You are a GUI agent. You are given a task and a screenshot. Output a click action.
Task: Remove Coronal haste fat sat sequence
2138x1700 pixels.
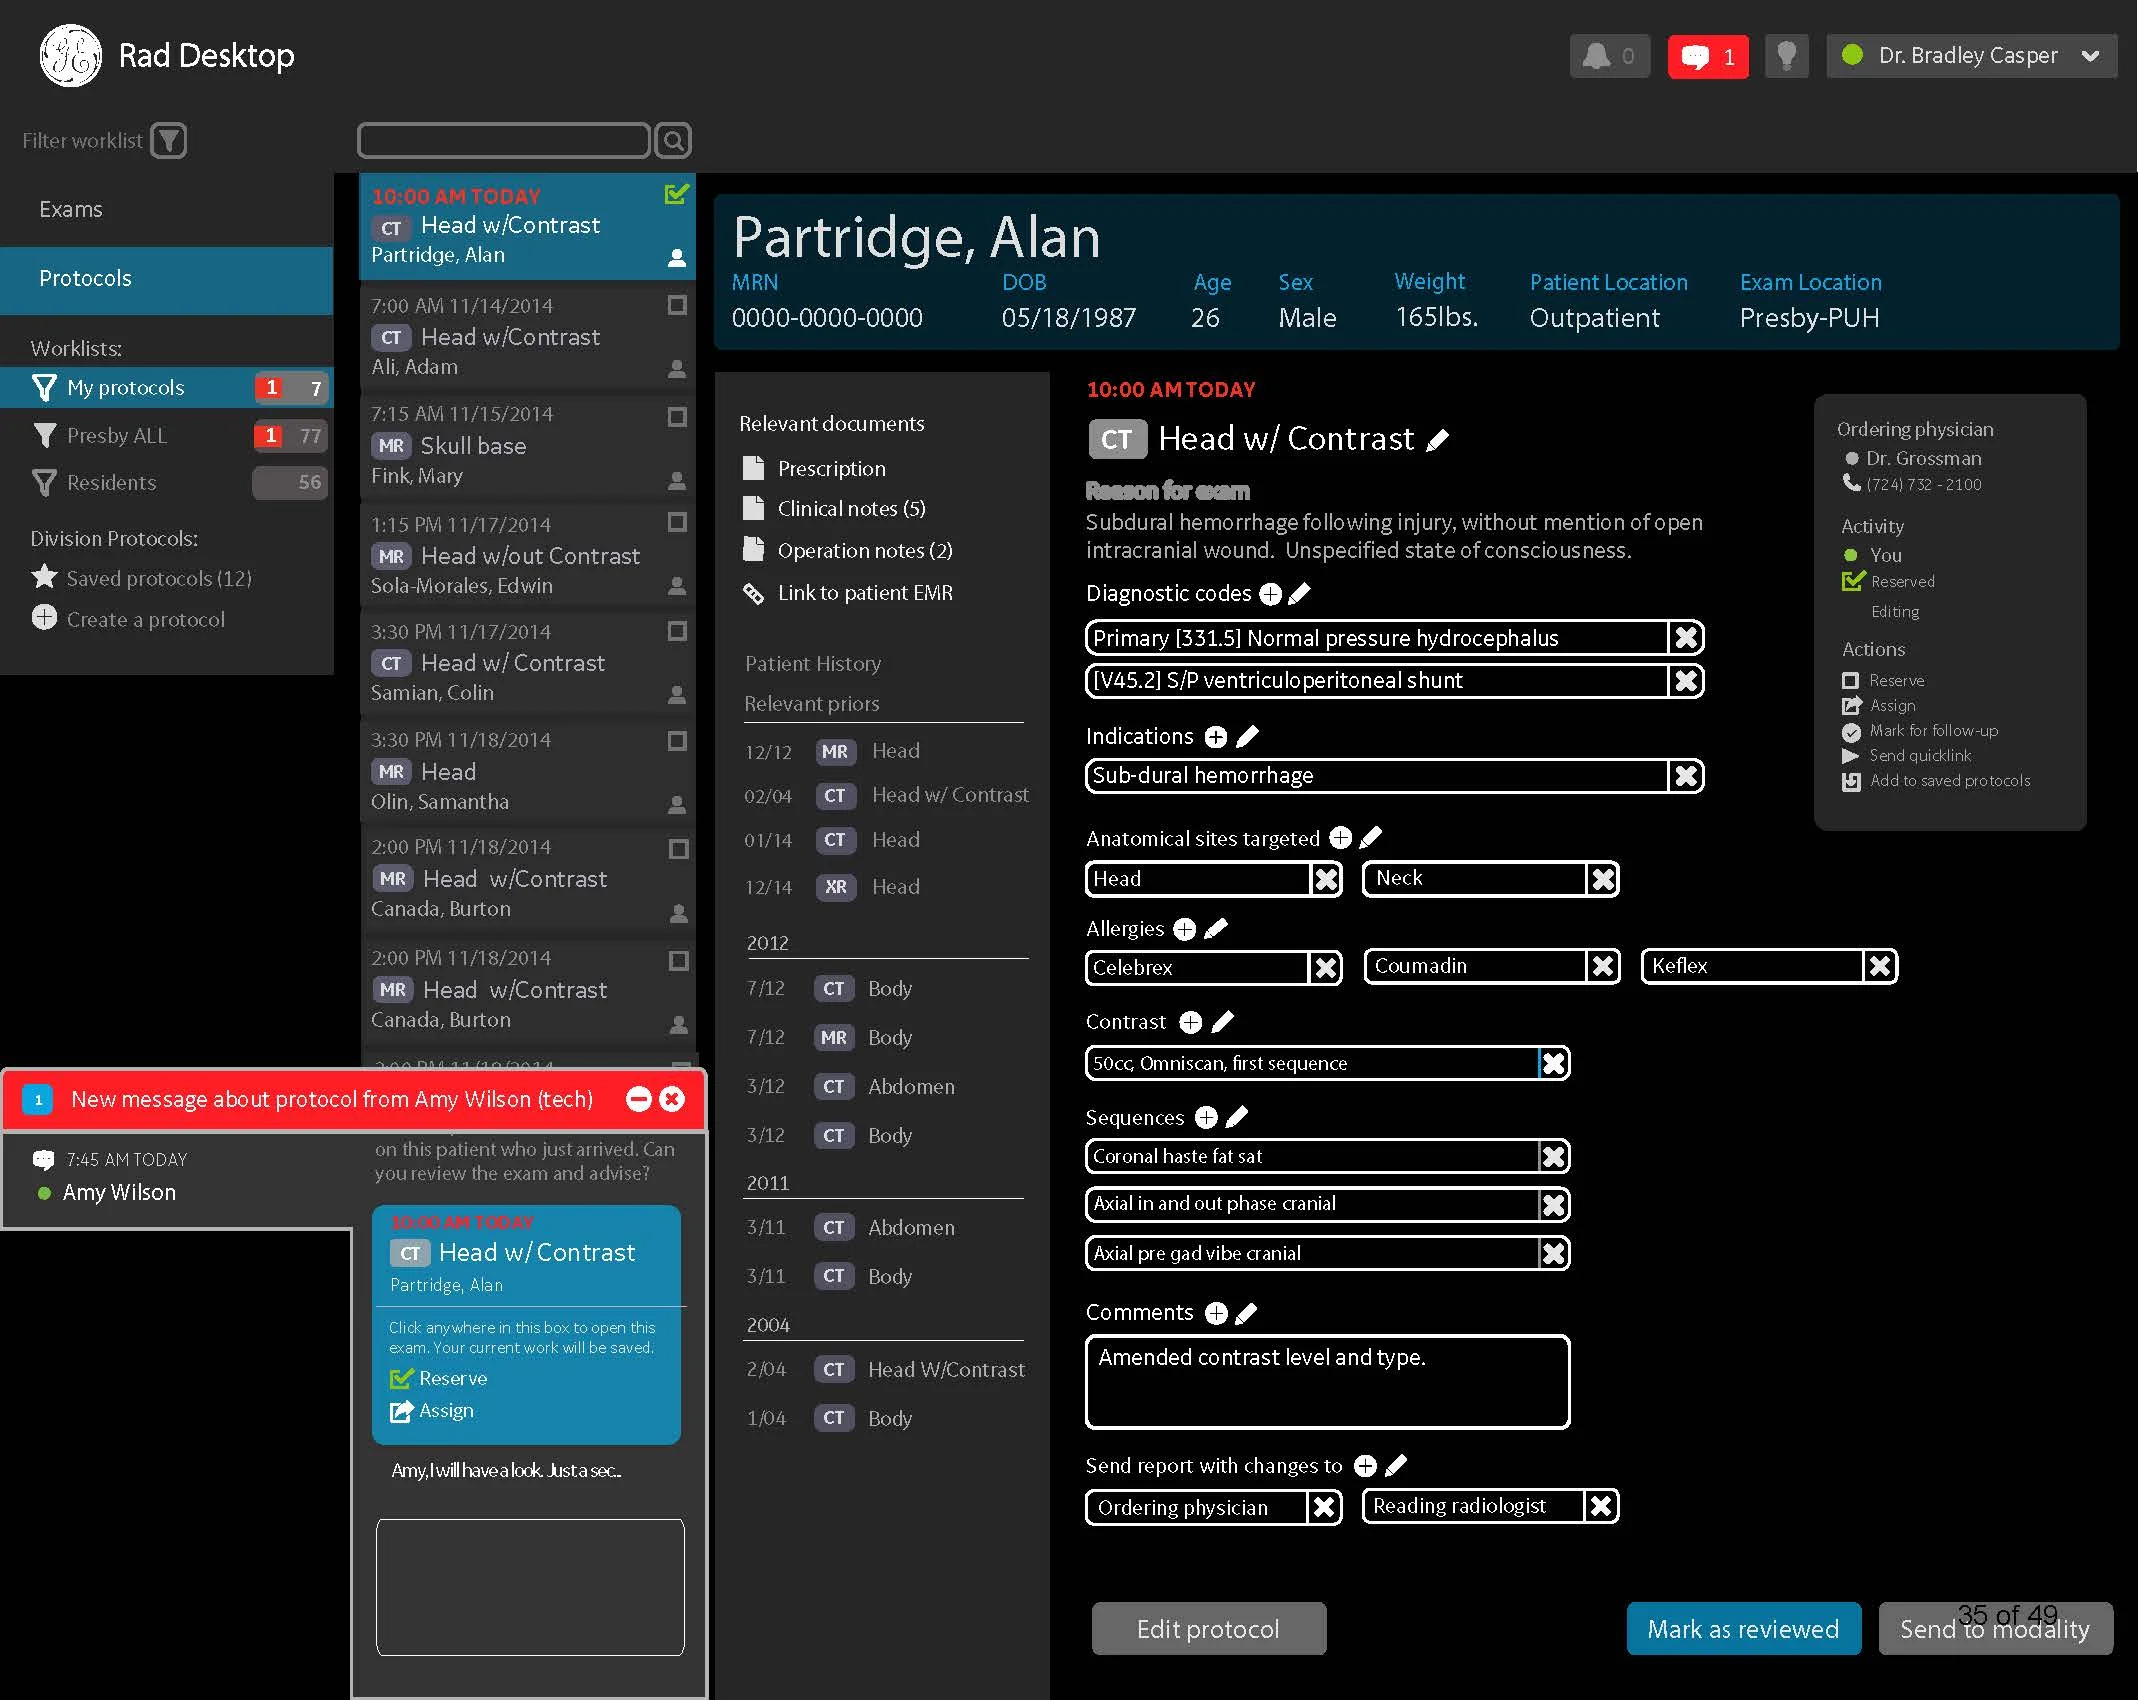(1553, 1157)
